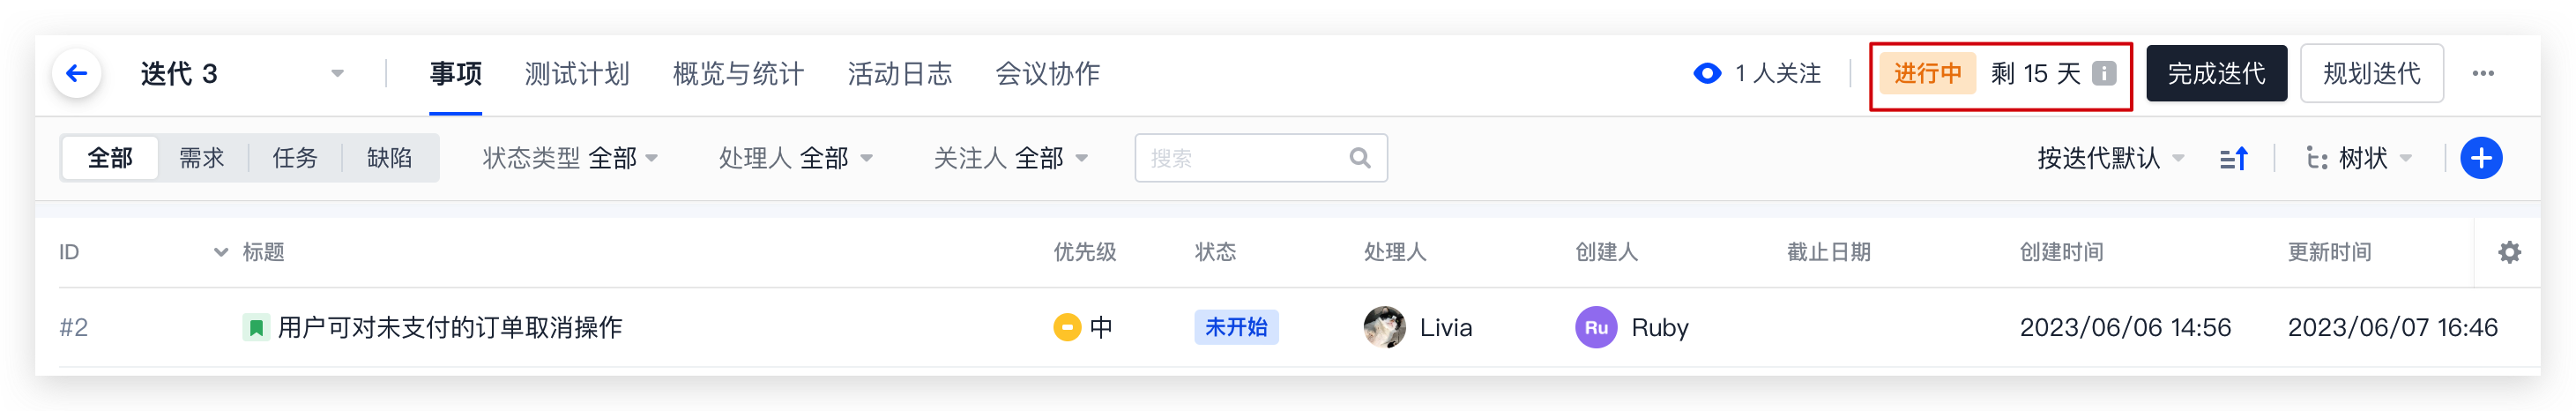This screenshot has height=411, width=2576.
Task: Click the blue back arrow button
Action: click(77, 73)
